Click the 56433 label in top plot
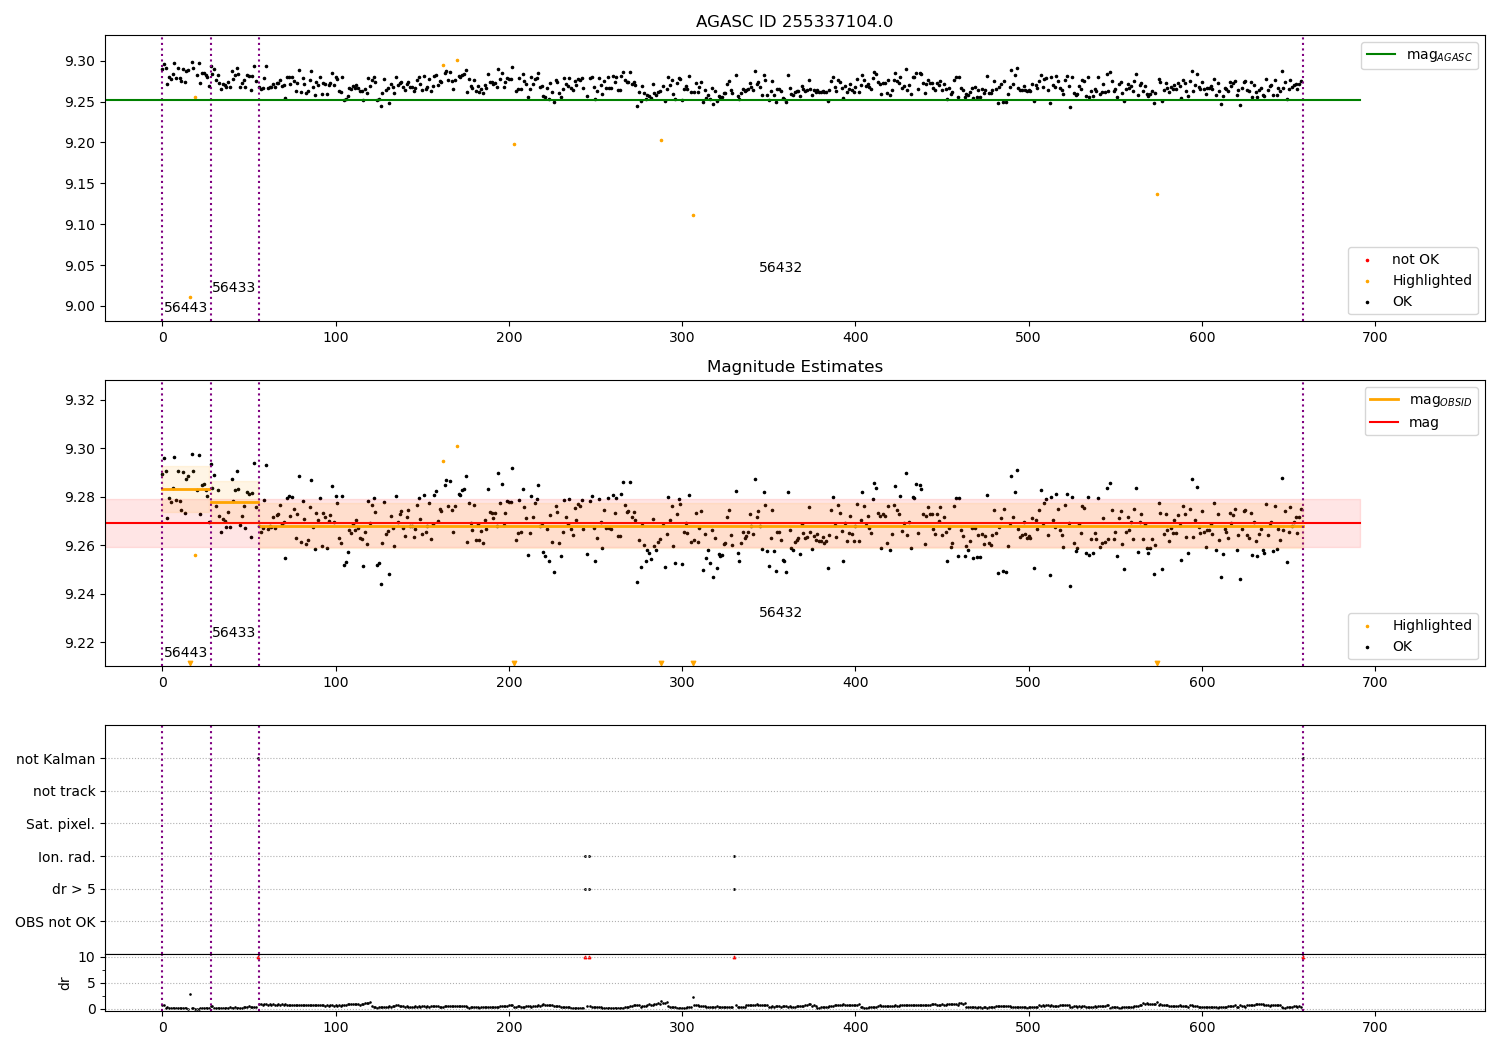 pos(233,288)
